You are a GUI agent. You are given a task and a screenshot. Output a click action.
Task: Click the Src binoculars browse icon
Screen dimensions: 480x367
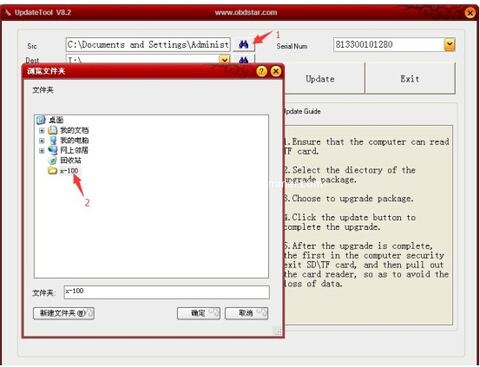[x=244, y=44]
